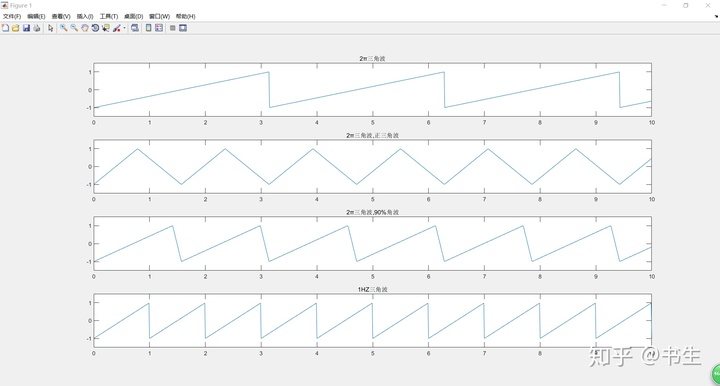The image size is (720, 386).
Task: Select the first sawtooth subplot axes
Action: 372,90
